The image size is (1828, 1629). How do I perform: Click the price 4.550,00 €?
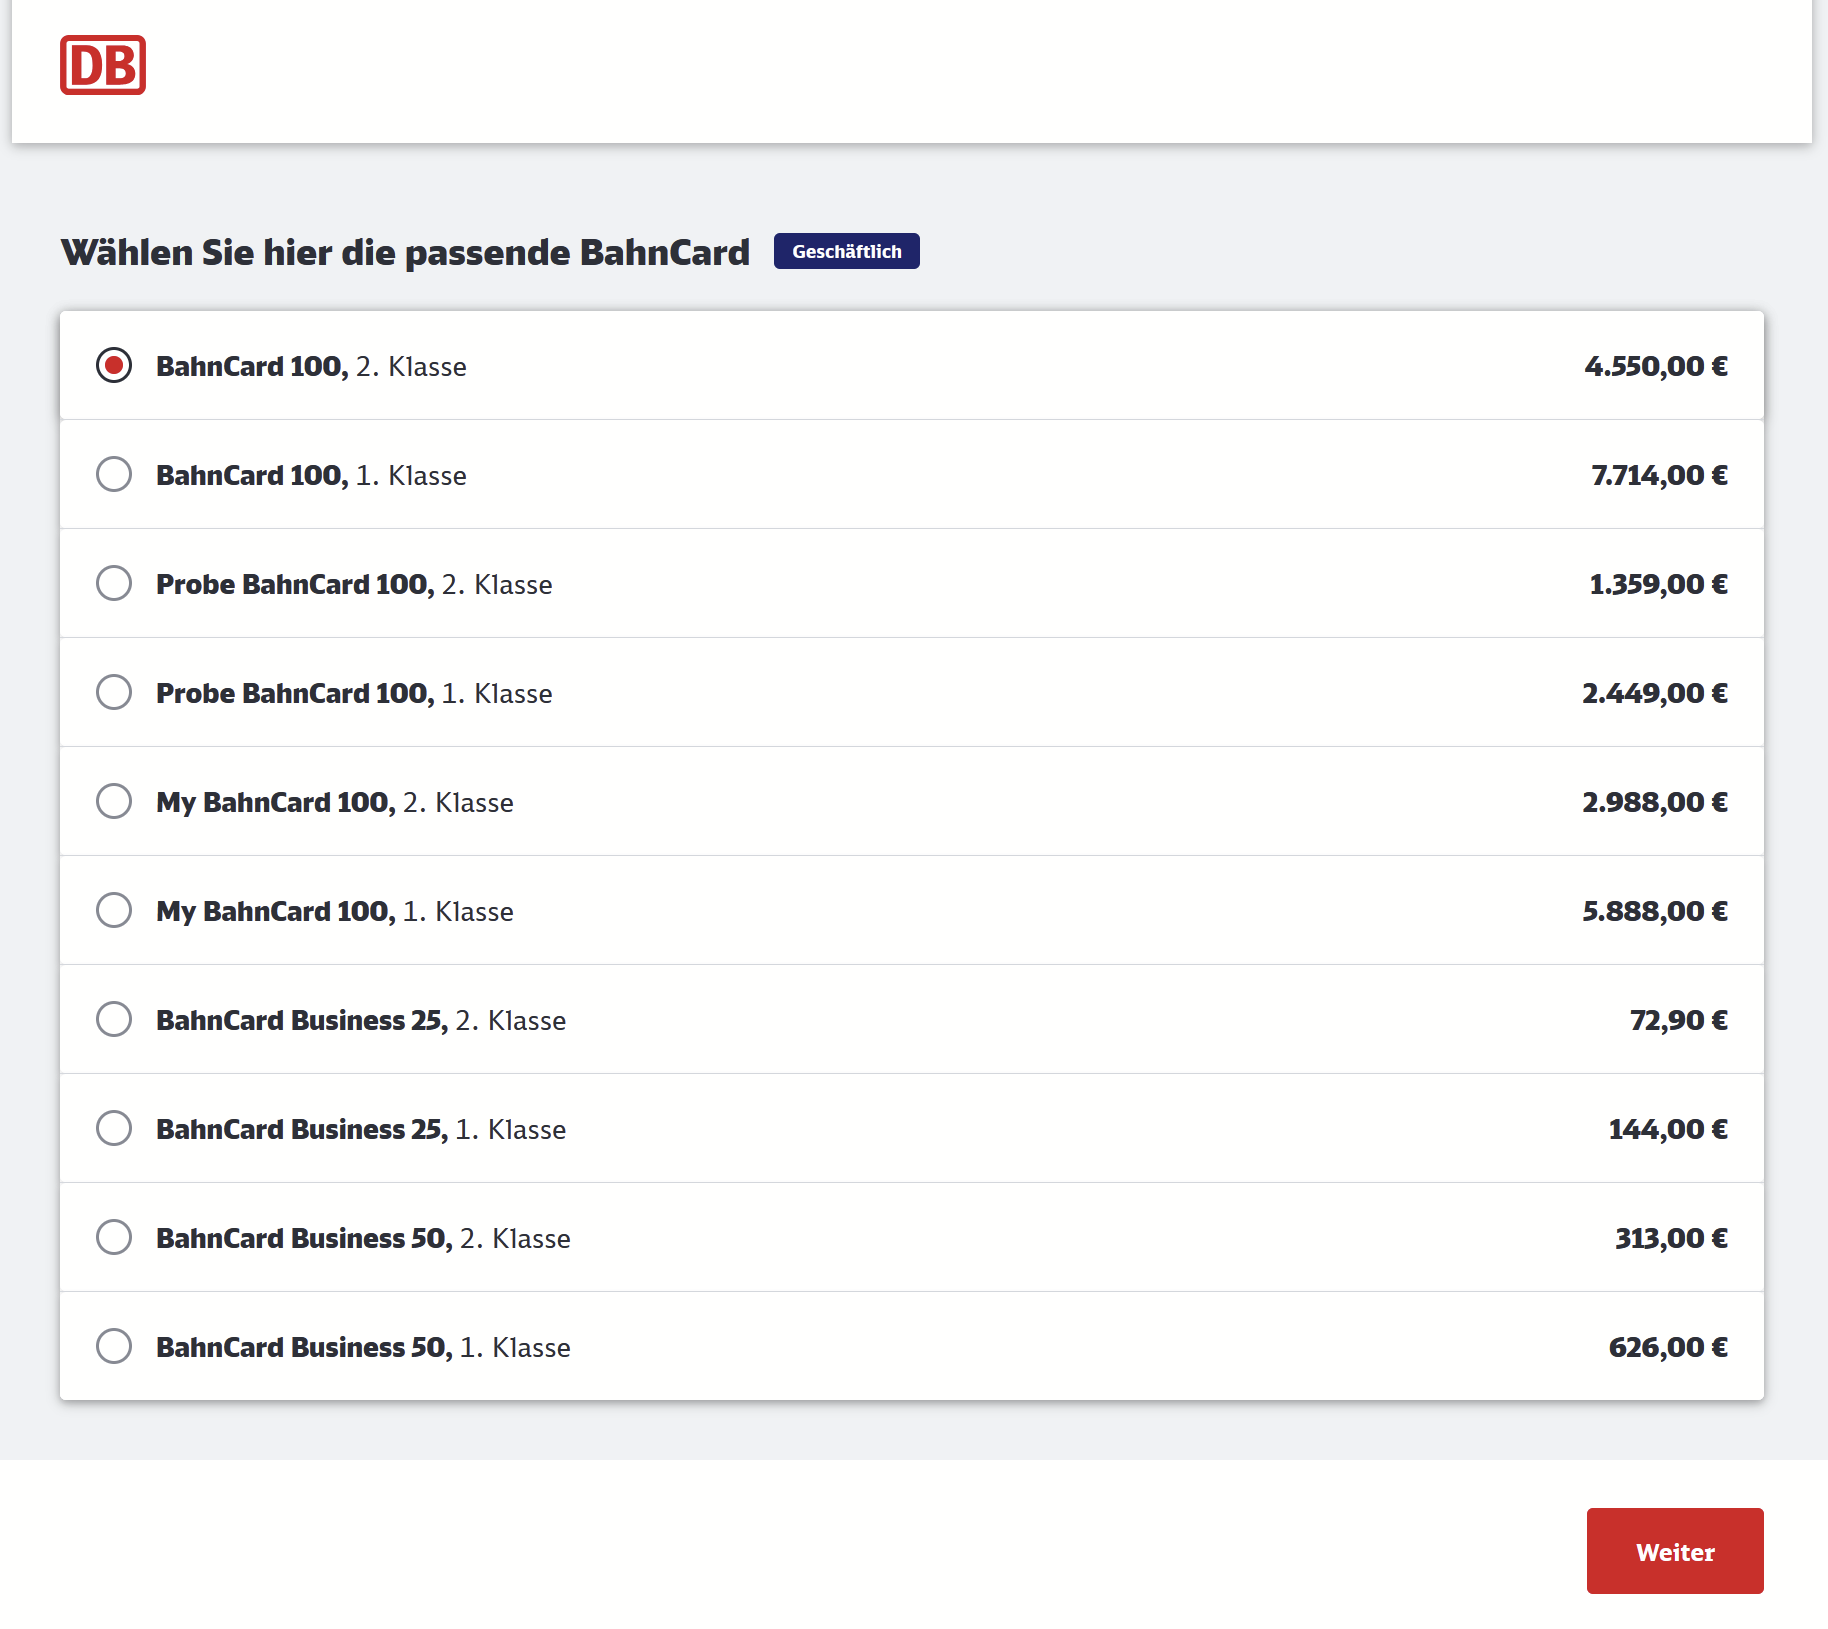point(1656,366)
